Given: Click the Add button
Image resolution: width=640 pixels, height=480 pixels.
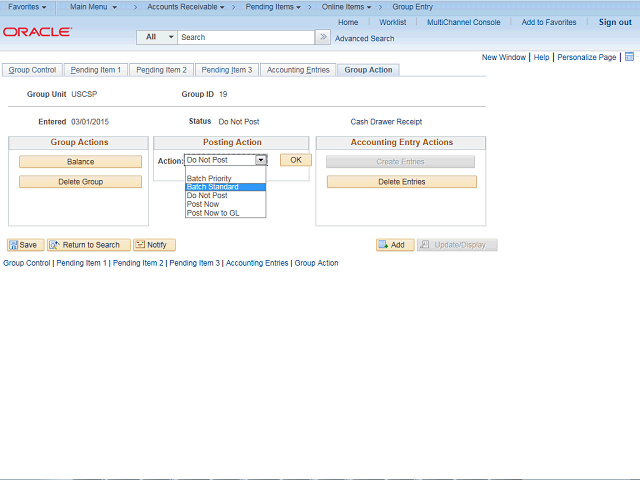Looking at the screenshot, I should pyautogui.click(x=395, y=245).
